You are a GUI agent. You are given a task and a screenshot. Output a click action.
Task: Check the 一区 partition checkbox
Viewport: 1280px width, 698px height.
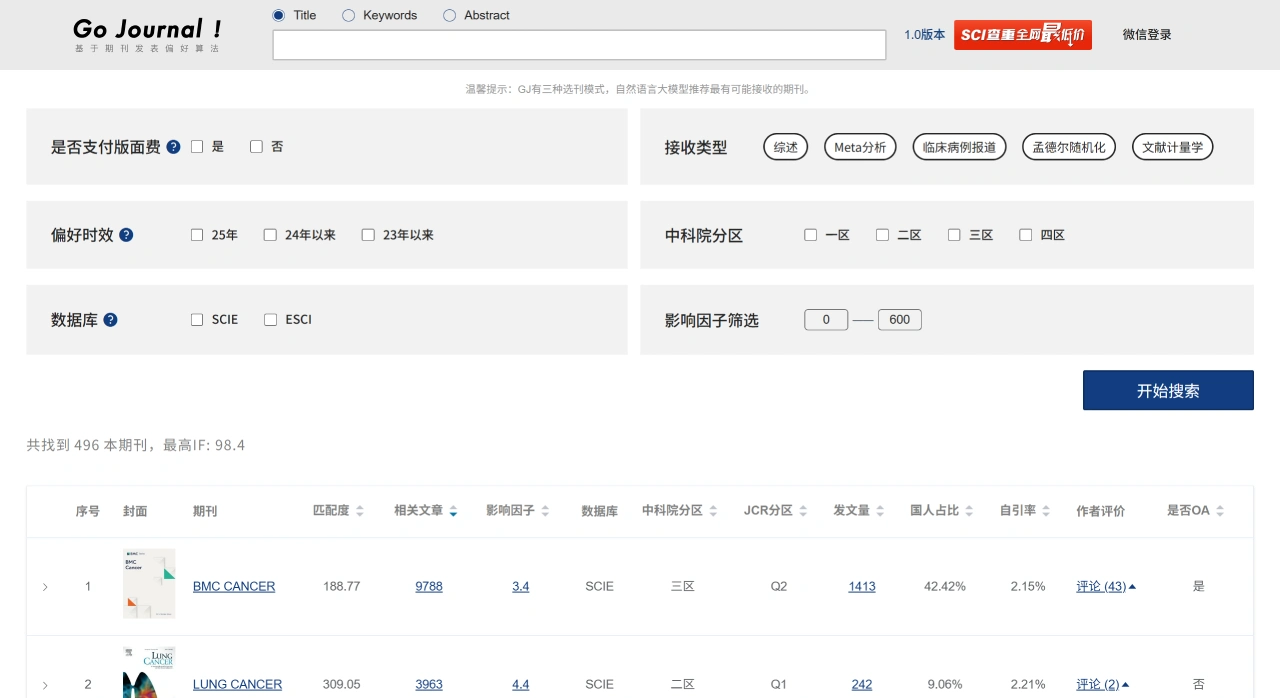810,235
